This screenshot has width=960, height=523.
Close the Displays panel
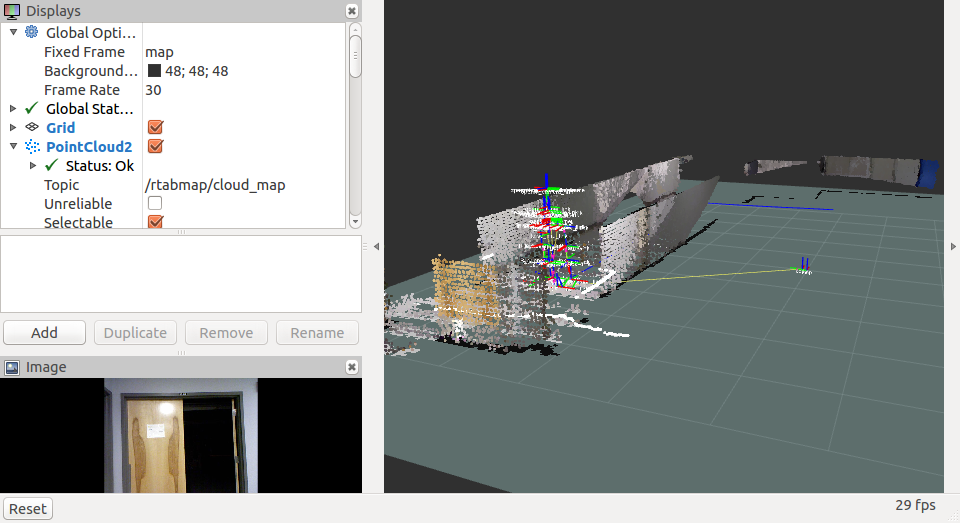(x=351, y=10)
